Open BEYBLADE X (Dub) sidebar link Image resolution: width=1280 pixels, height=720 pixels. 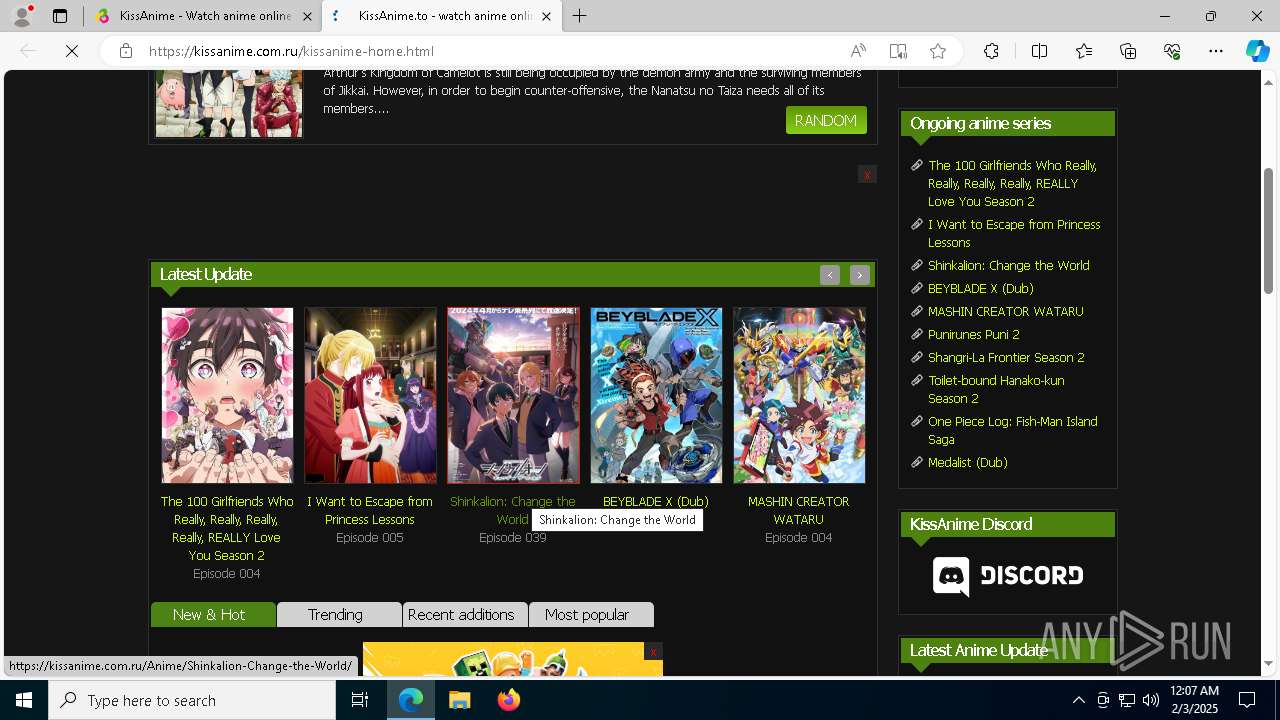[x=980, y=288]
